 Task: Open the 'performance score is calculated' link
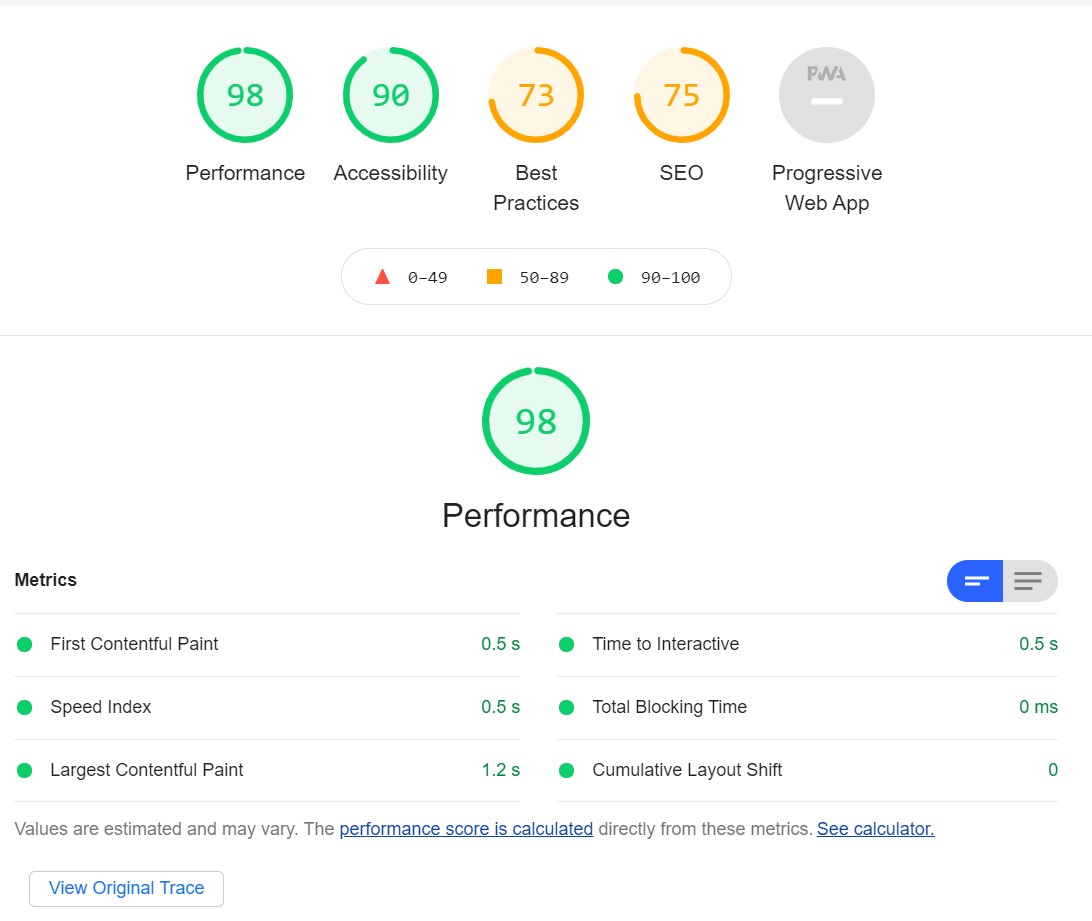466,829
